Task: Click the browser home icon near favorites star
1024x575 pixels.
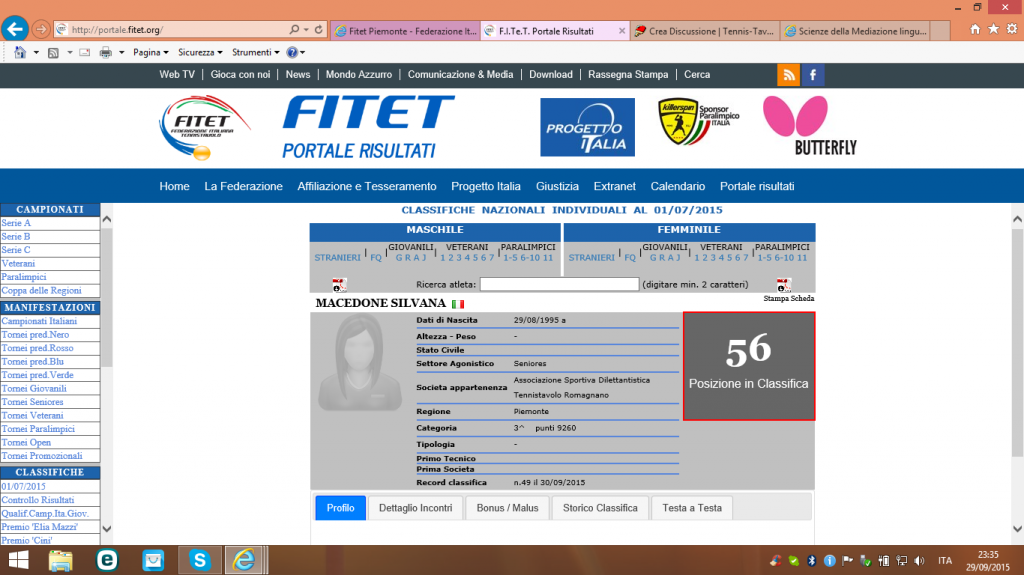Action: click(975, 29)
